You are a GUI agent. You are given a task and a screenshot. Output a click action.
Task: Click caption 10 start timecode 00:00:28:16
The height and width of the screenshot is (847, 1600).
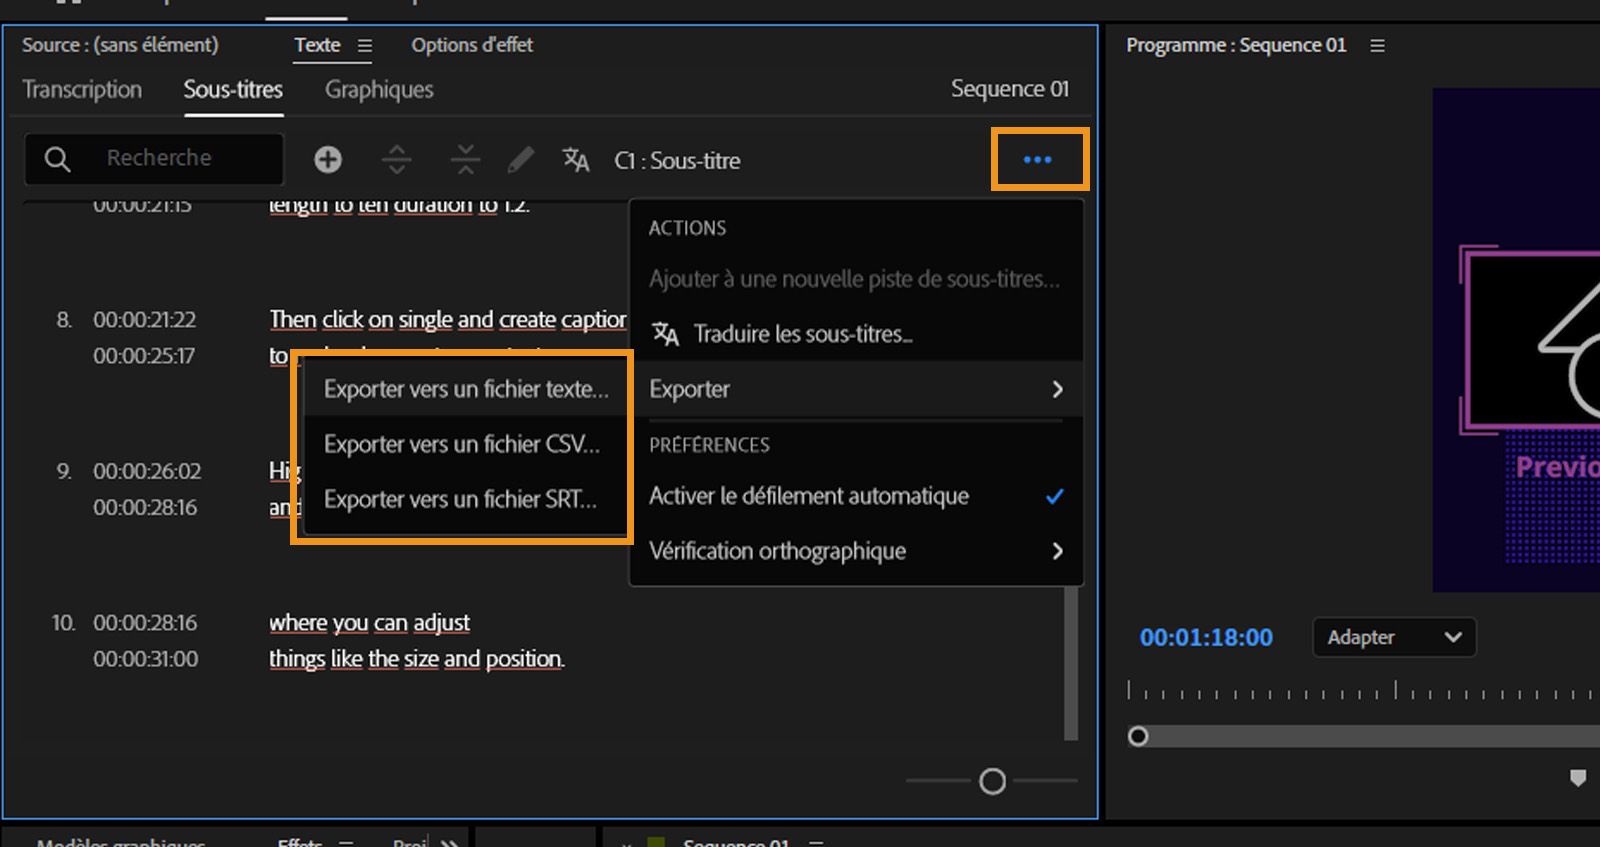tap(145, 623)
